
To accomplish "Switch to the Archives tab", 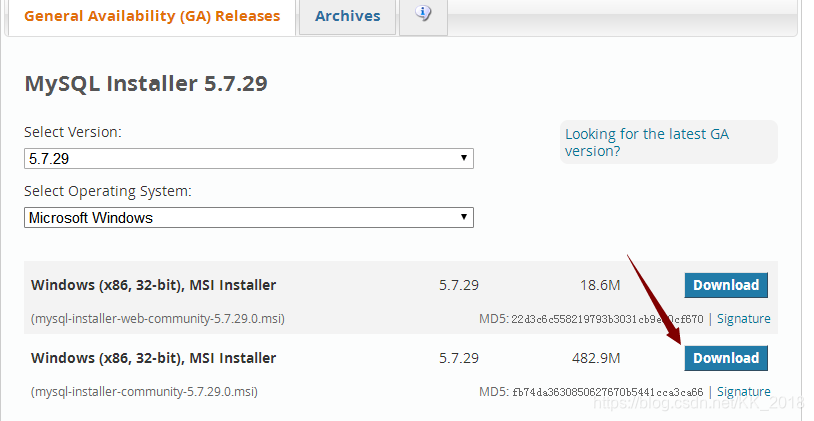I will click(347, 16).
